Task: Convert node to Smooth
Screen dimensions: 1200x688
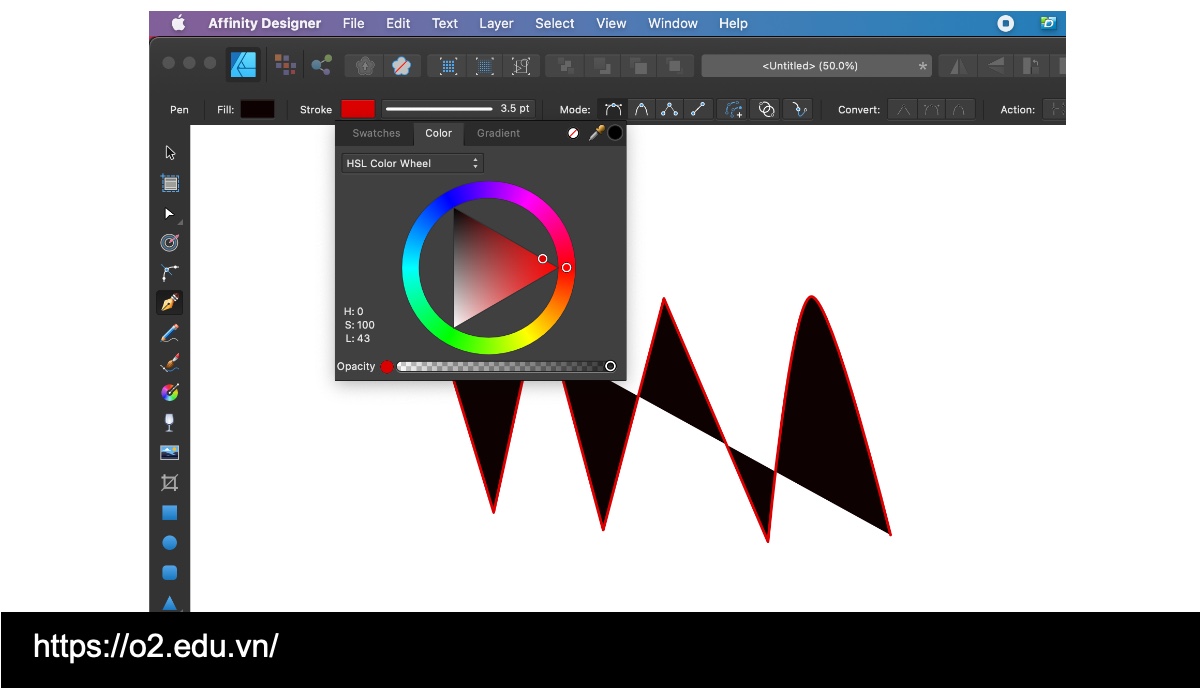Action: point(932,110)
